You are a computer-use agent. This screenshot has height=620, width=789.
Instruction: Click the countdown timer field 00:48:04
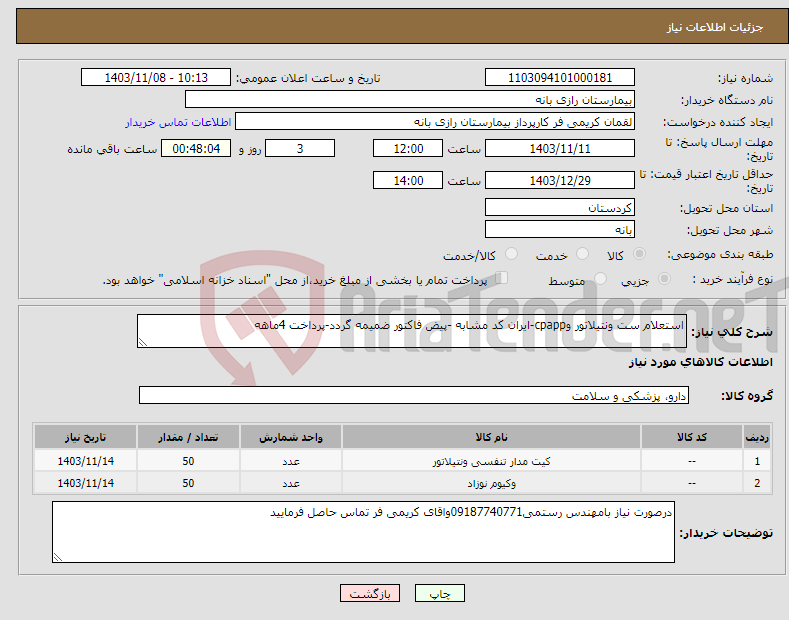click(x=196, y=148)
